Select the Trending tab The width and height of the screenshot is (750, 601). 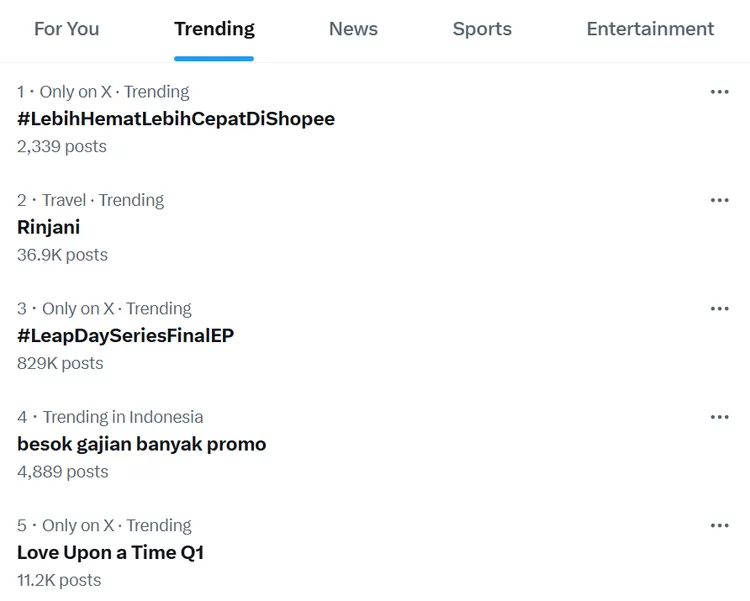214,29
